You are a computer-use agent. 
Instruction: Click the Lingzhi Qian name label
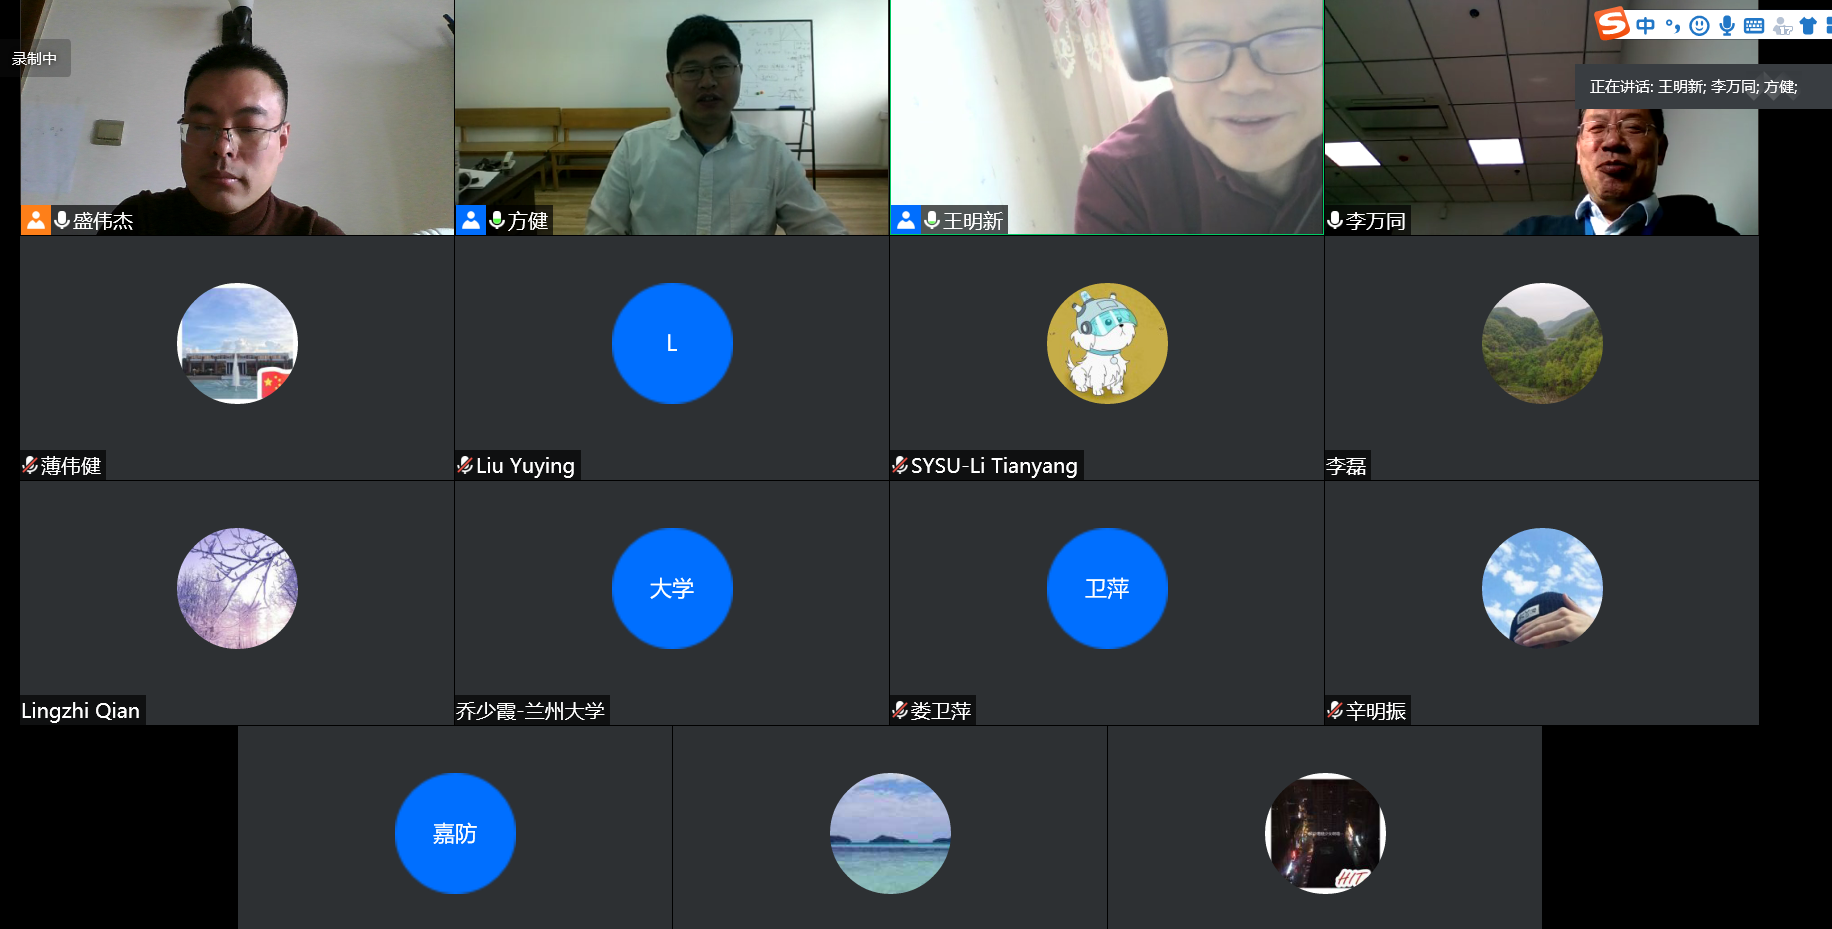(x=81, y=711)
